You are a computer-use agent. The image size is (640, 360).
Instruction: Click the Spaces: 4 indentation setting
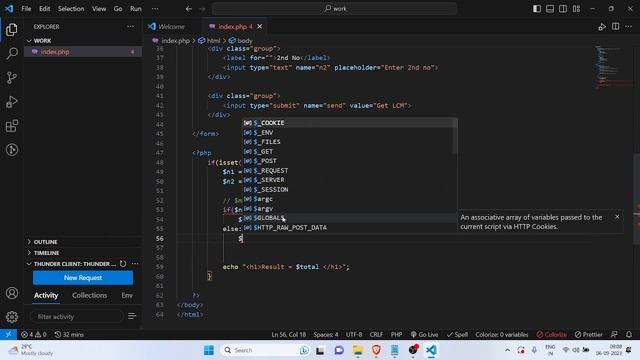click(326, 334)
